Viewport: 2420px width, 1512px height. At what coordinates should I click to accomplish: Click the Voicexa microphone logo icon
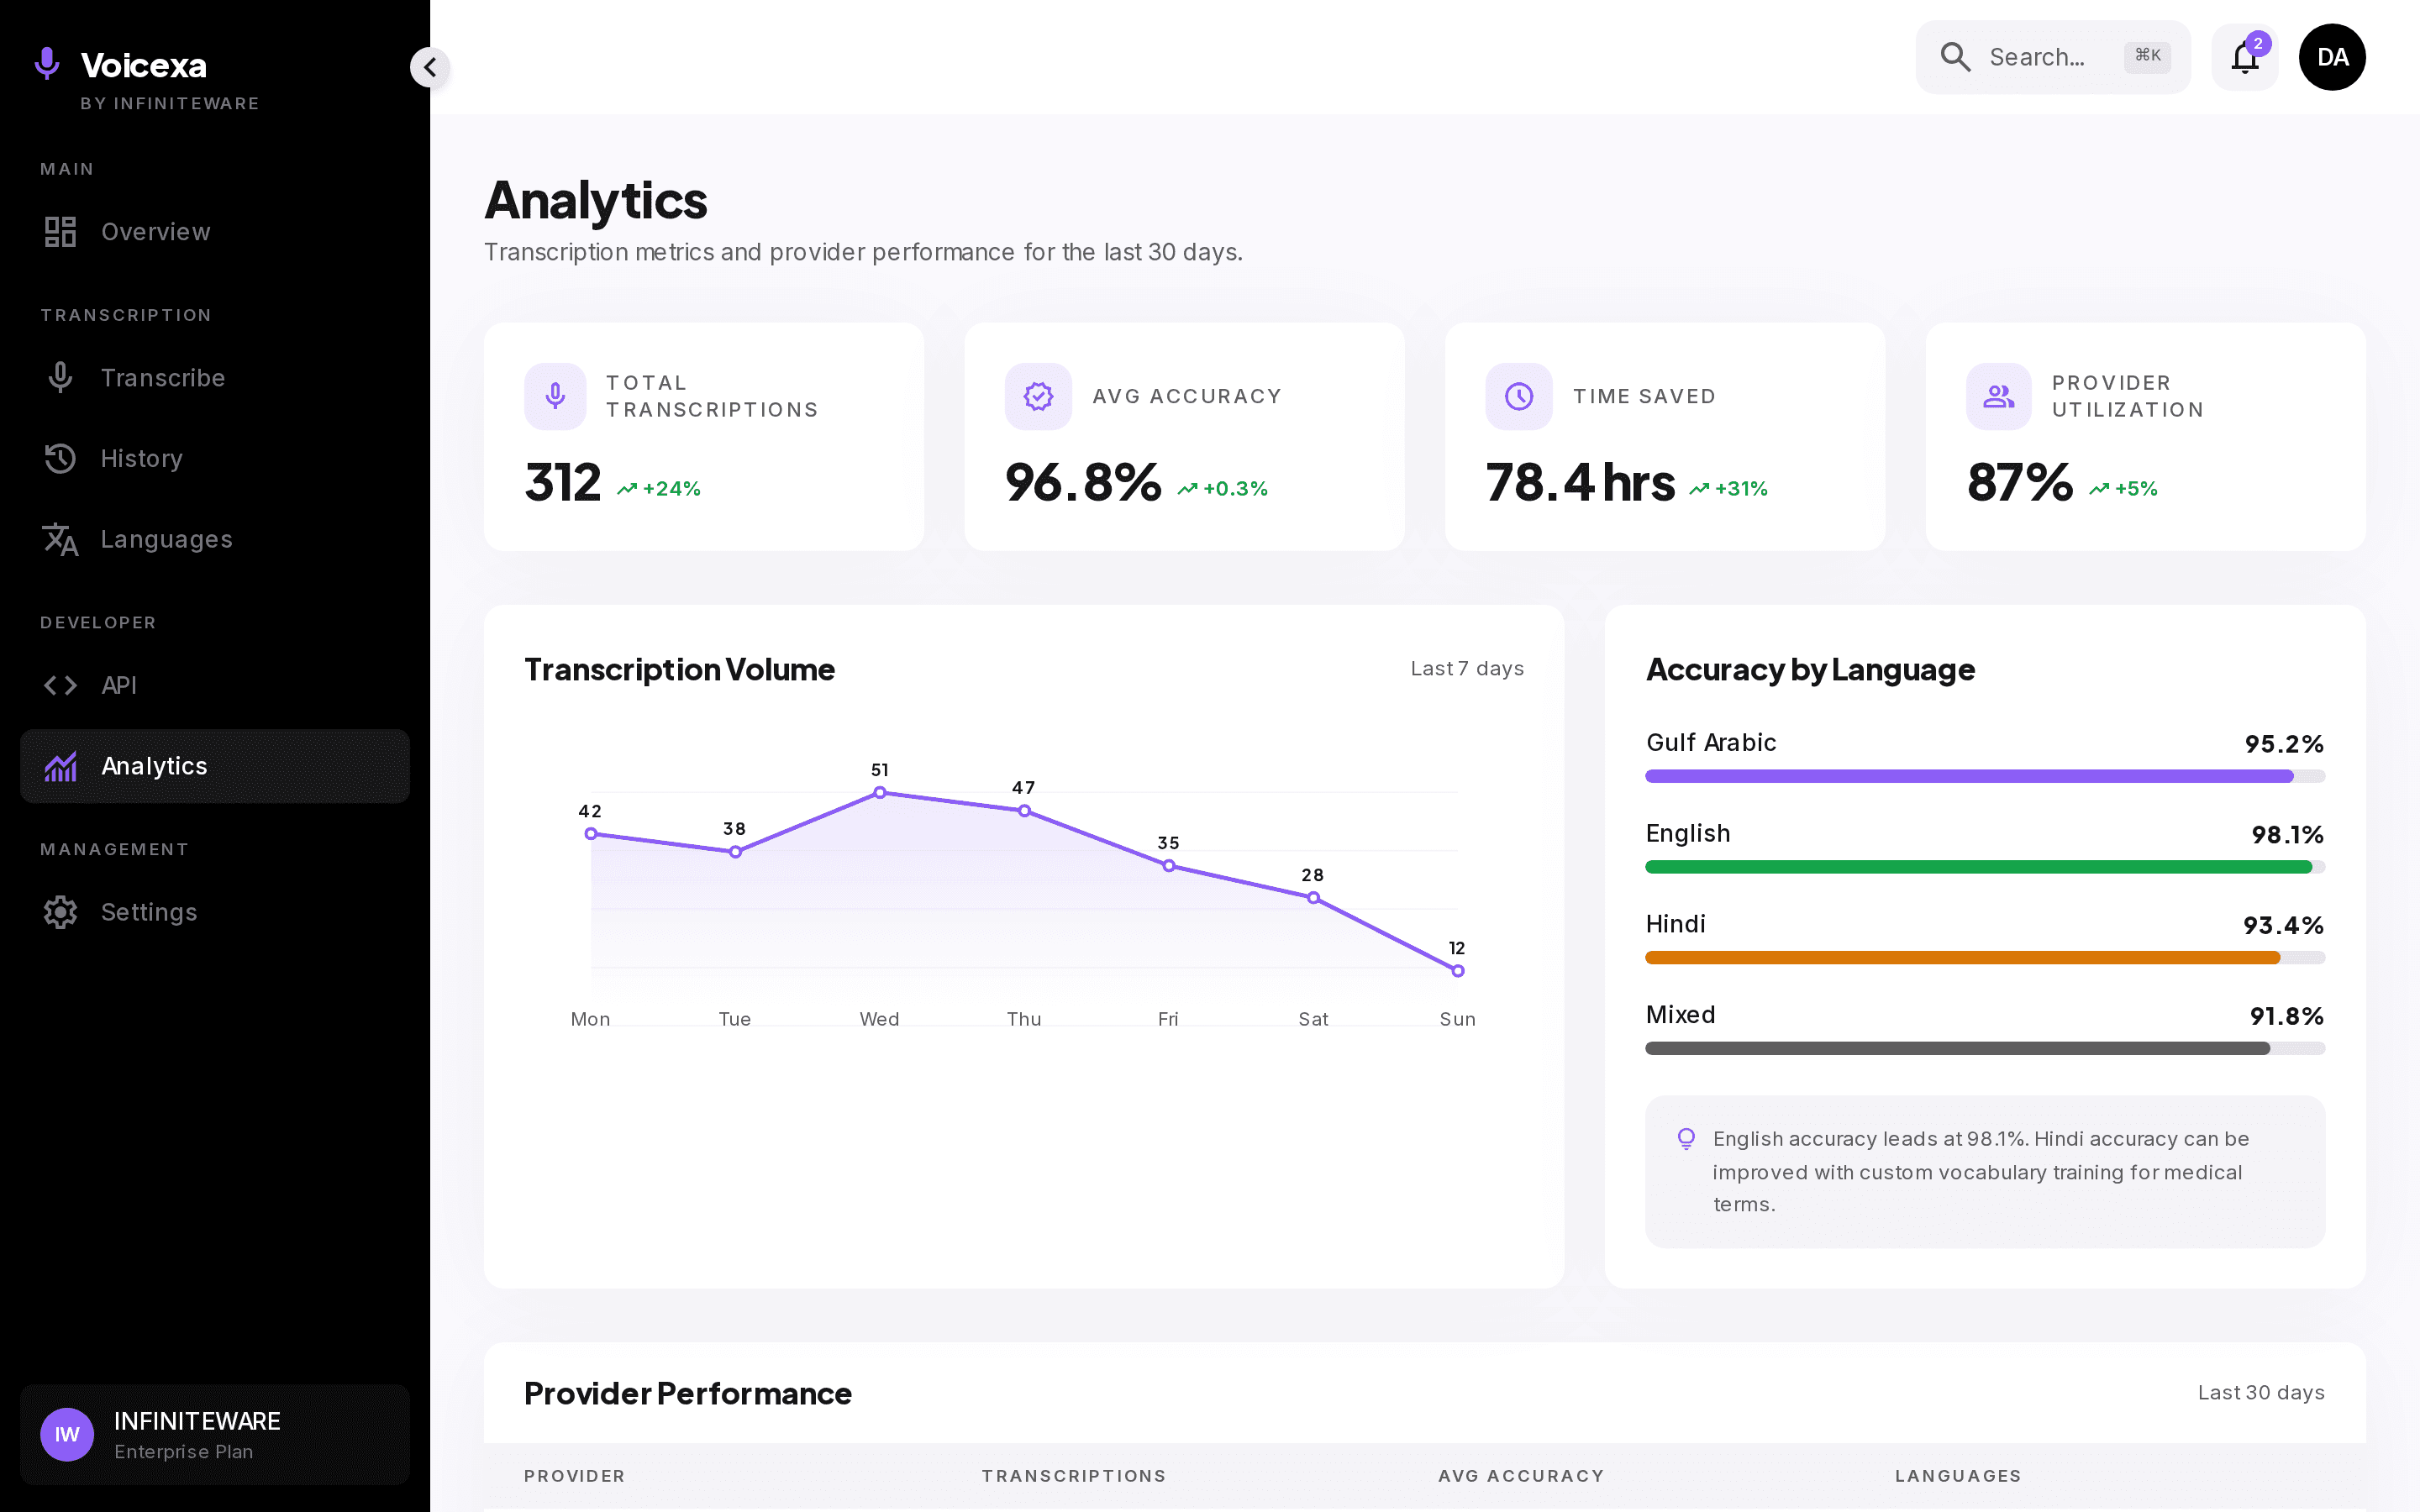coord(46,64)
